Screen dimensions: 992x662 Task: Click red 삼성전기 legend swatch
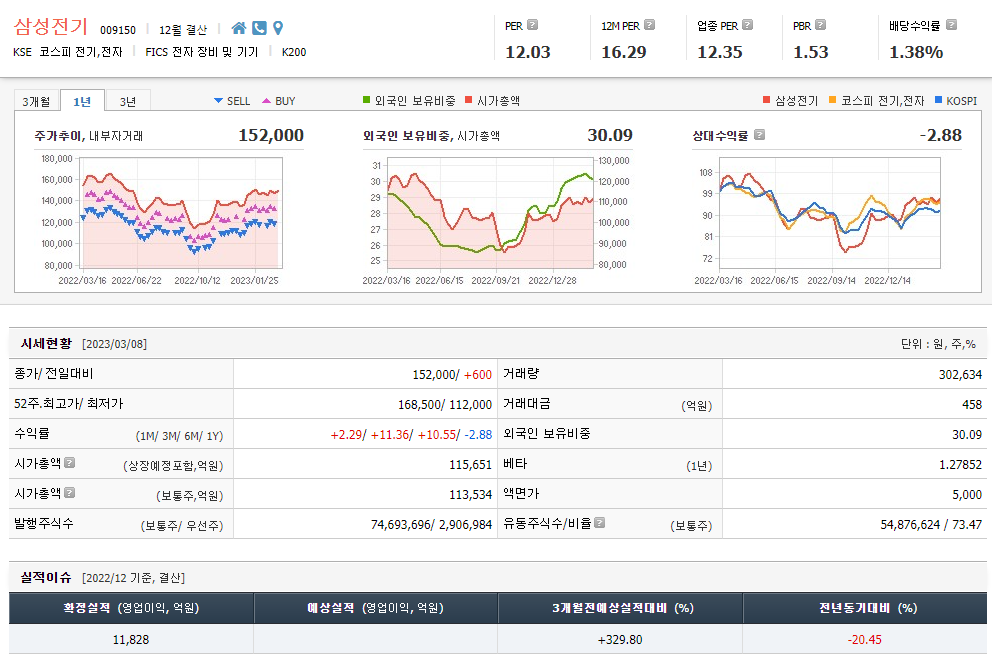[767, 100]
